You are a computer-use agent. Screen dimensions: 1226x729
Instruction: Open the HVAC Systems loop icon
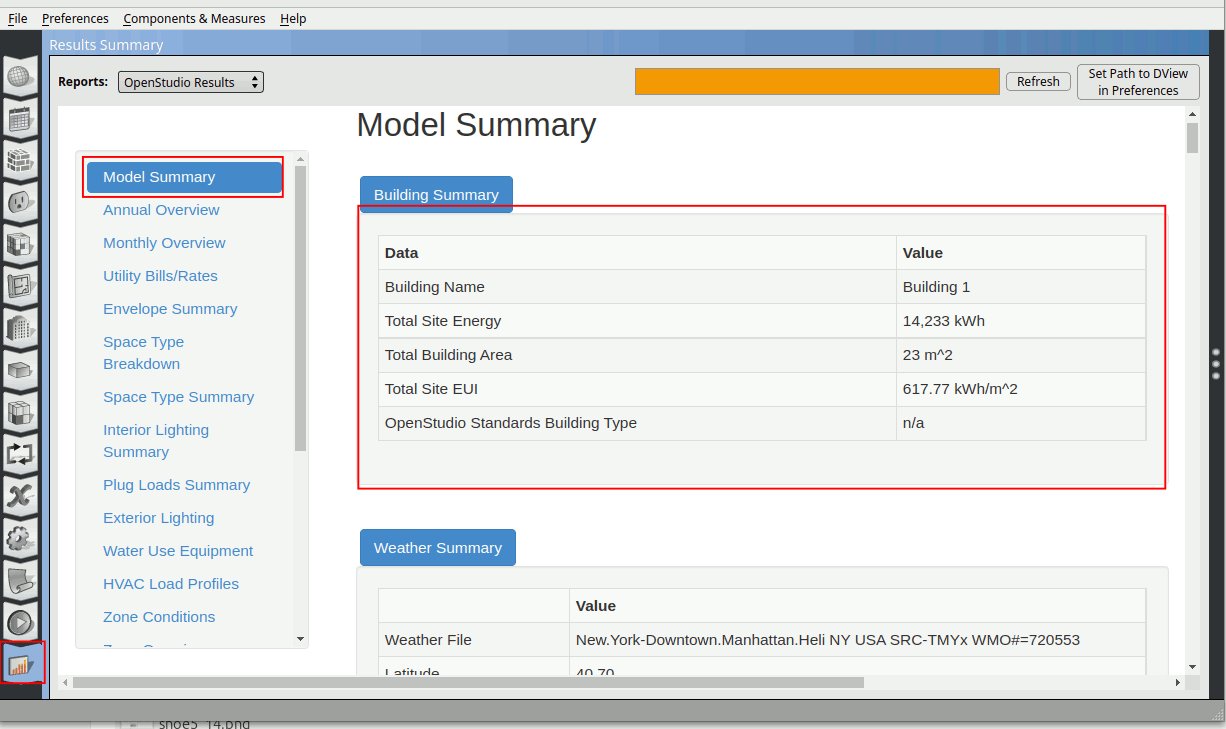pyautogui.click(x=21, y=453)
